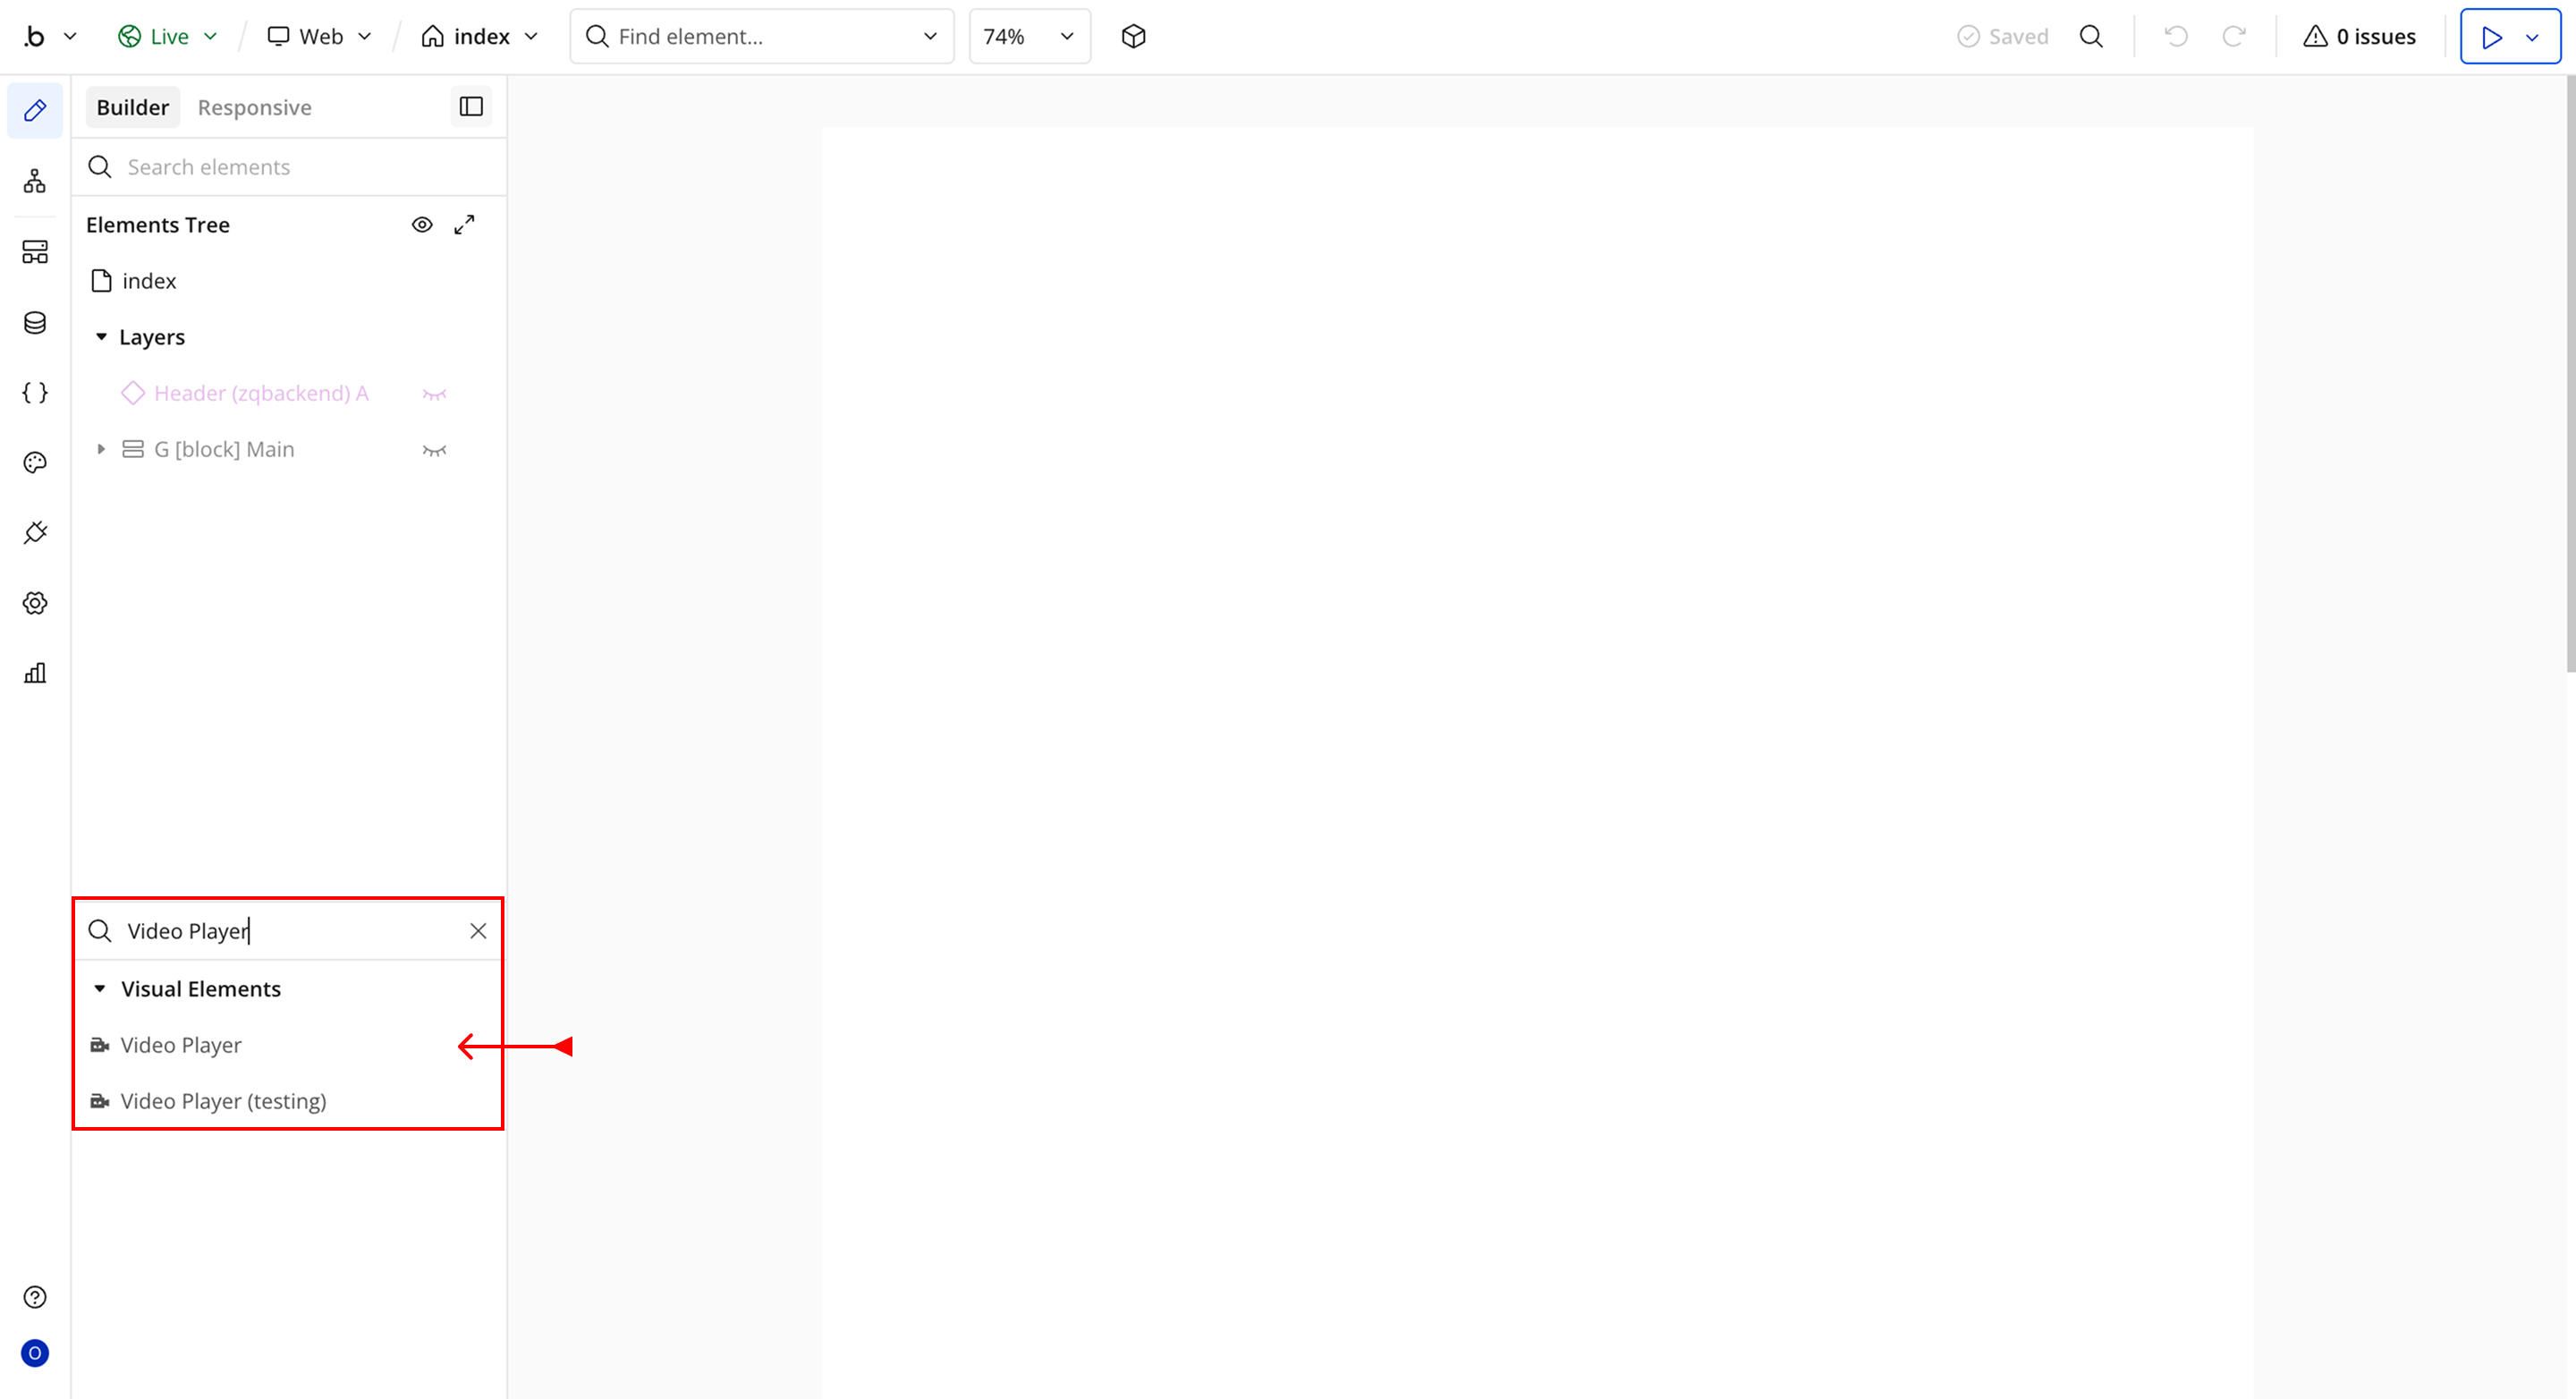Open the 74% zoom dropdown
This screenshot has width=2576, height=1399.
(1029, 37)
